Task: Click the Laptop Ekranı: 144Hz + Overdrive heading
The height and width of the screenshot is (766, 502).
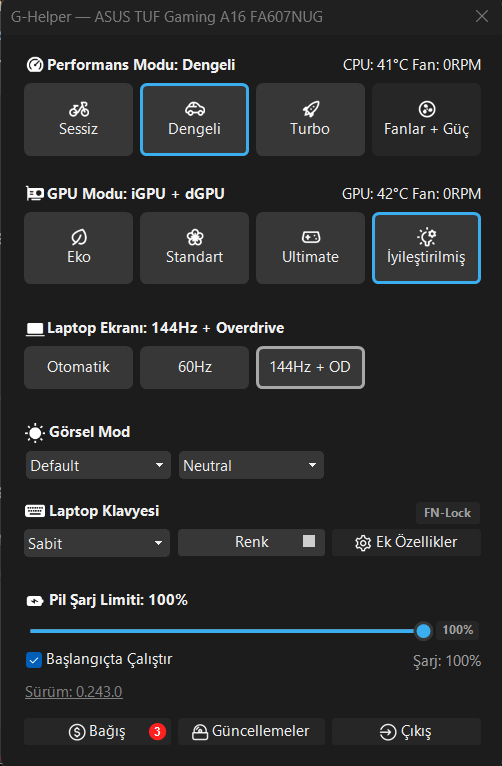Action: pyautogui.click(x=166, y=328)
